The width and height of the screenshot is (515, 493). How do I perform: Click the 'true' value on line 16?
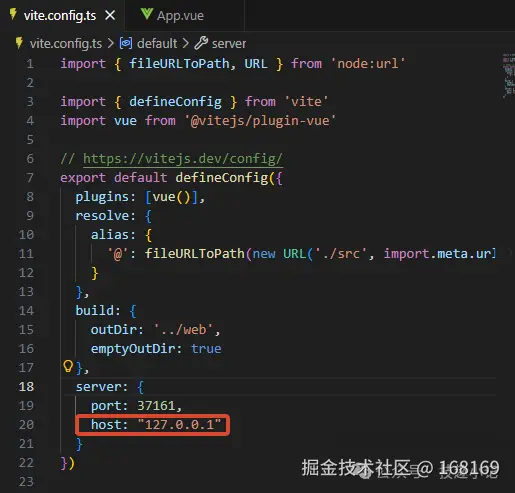point(206,349)
